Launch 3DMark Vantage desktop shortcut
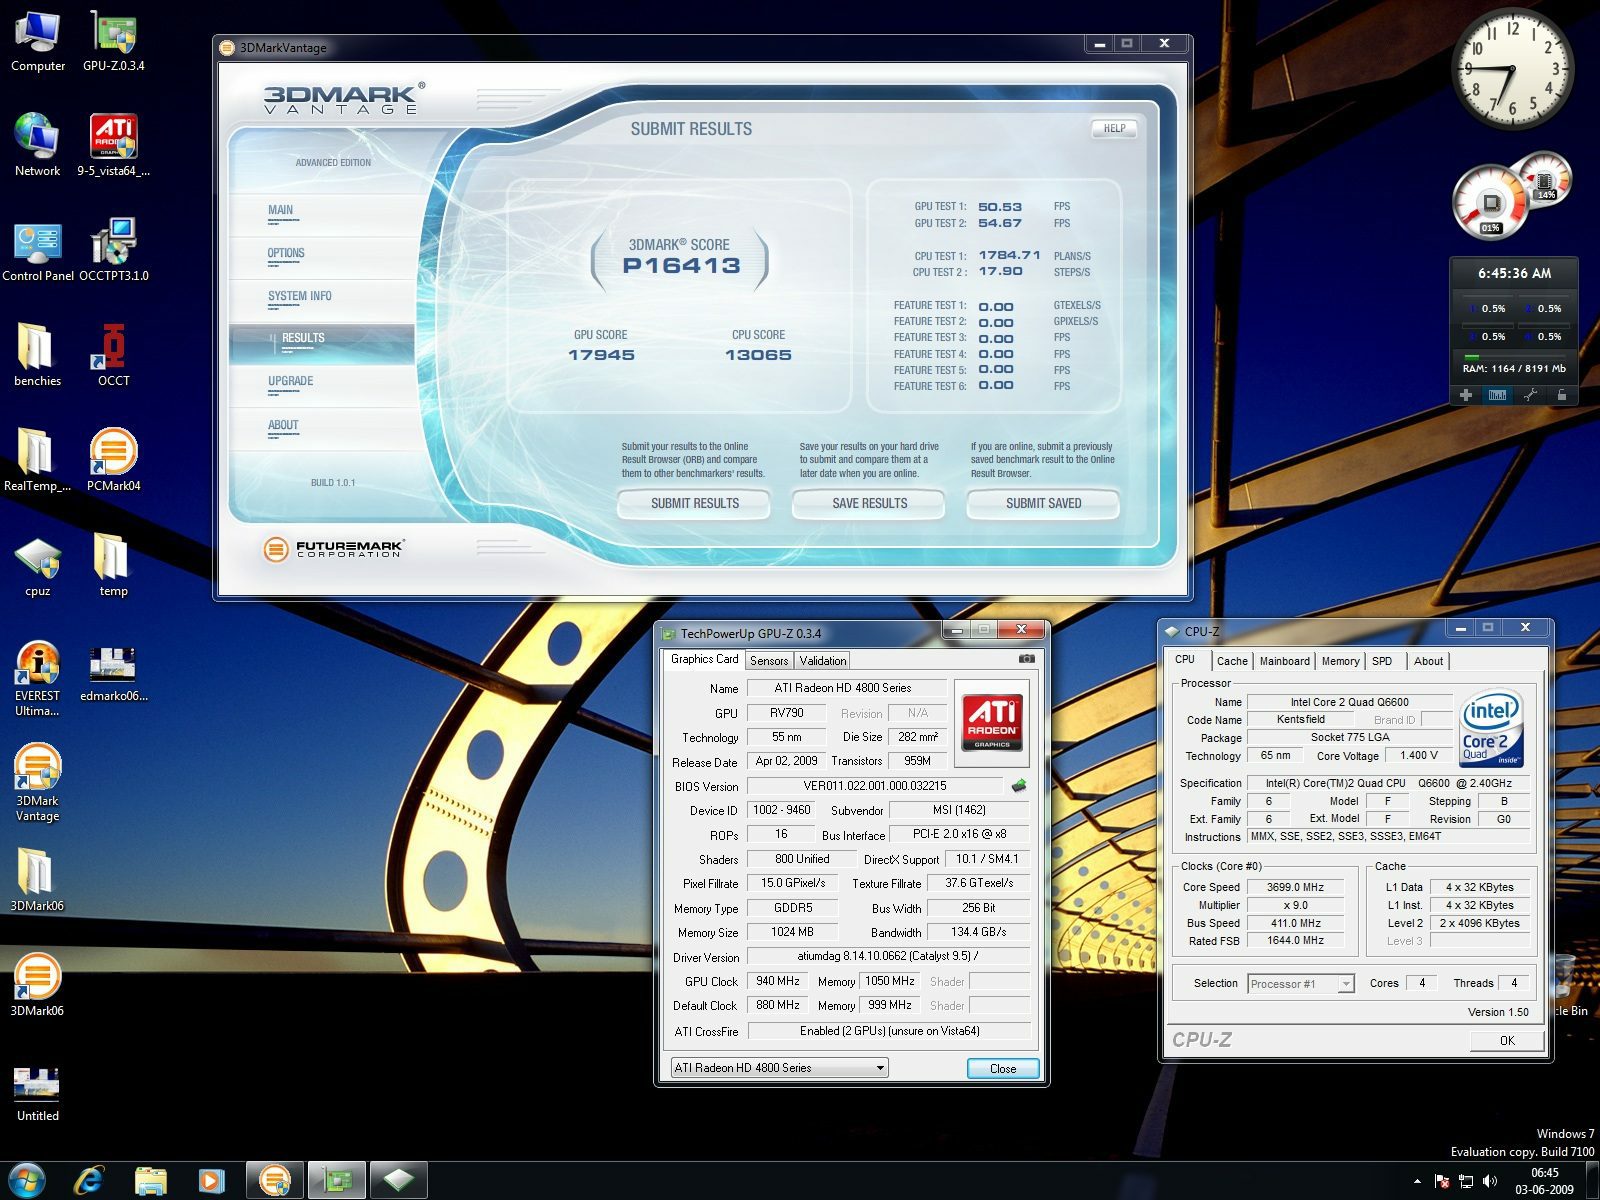 click(38, 783)
